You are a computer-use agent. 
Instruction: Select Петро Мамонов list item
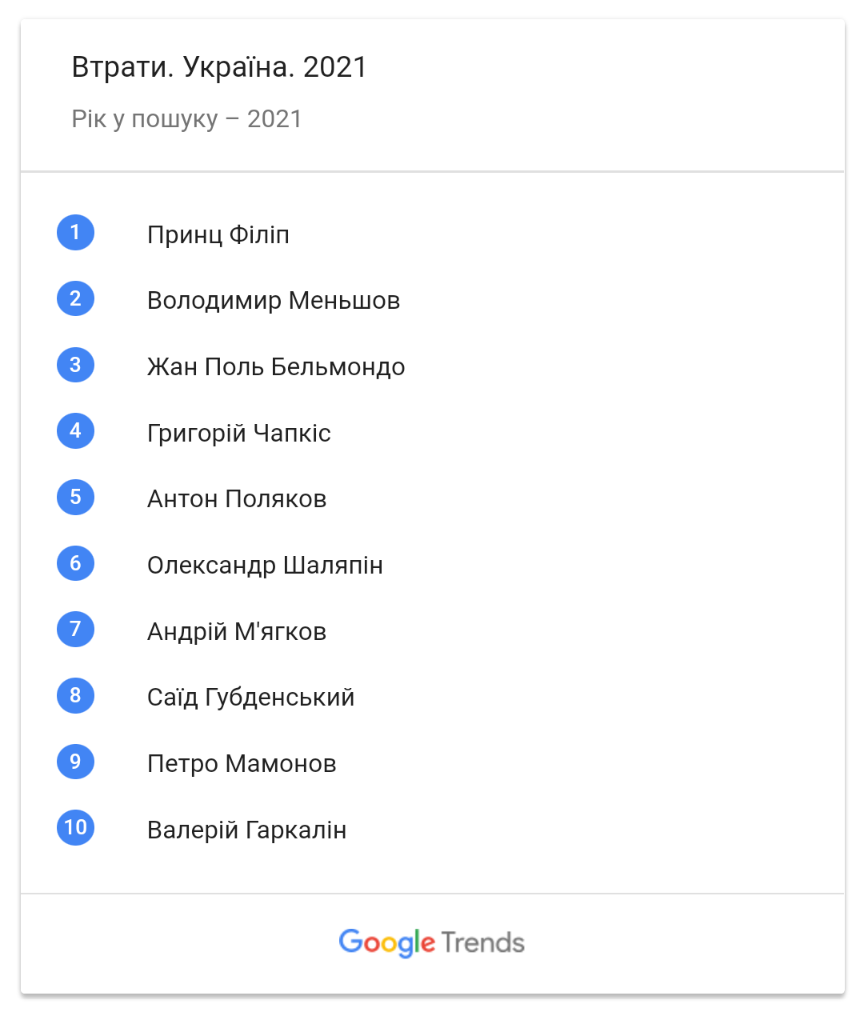(x=242, y=764)
